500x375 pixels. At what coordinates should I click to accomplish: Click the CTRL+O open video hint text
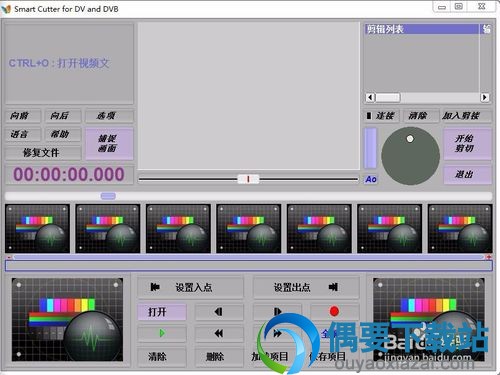(59, 63)
